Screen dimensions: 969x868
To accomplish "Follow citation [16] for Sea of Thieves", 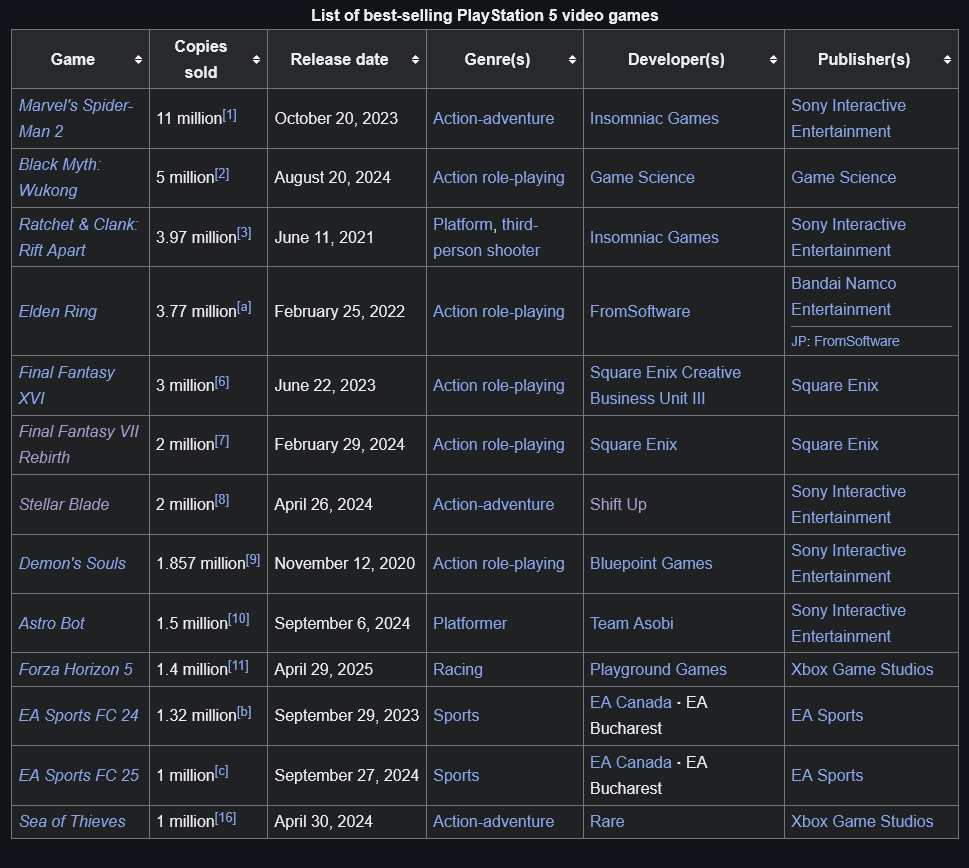I will pyautogui.click(x=226, y=818).
